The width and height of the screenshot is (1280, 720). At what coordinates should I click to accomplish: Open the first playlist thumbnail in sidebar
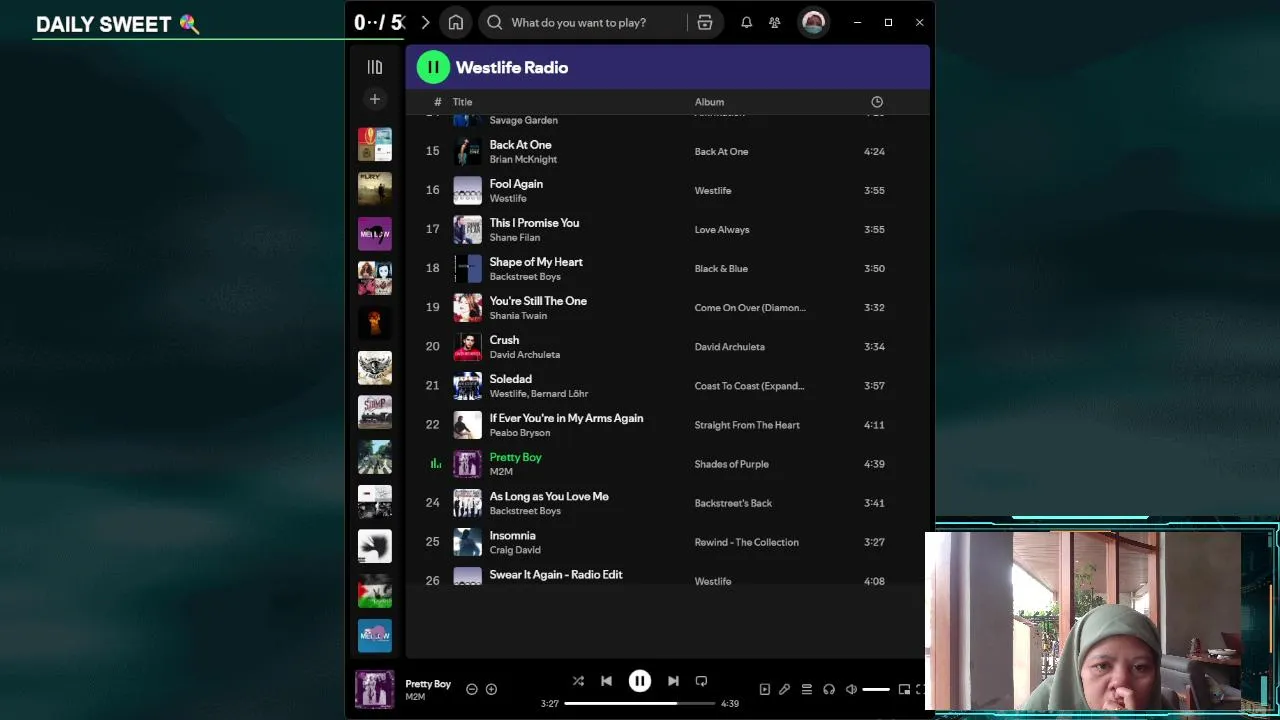click(x=375, y=144)
